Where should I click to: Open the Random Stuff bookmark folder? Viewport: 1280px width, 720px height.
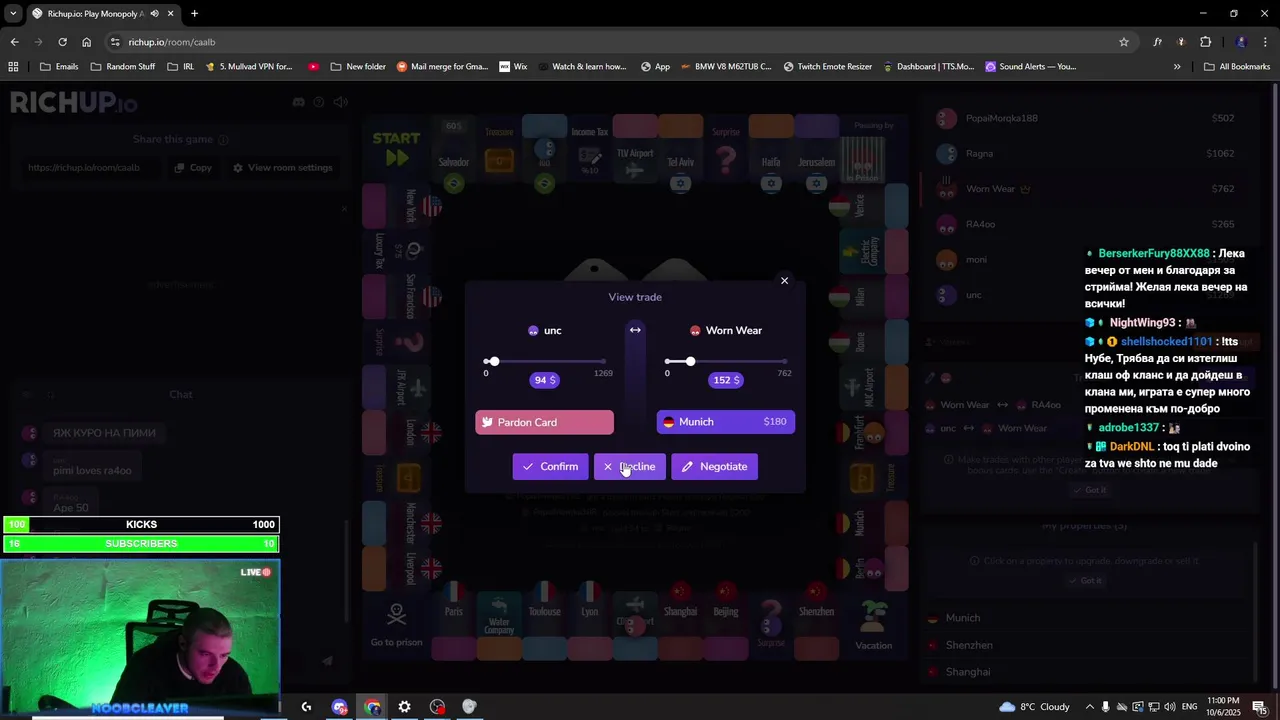pyautogui.click(x=123, y=67)
